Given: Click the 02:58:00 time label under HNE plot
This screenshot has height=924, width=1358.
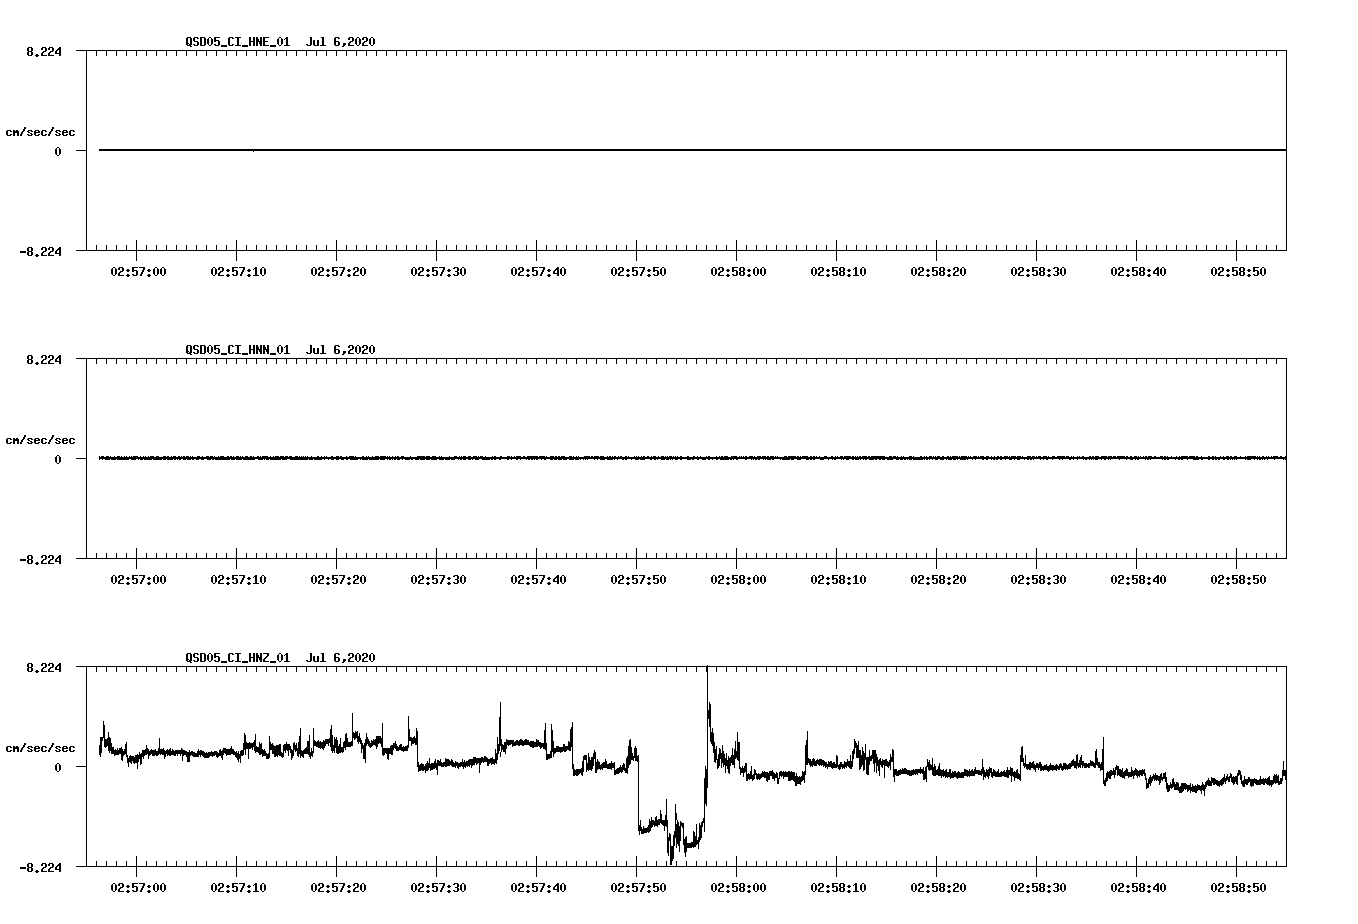Looking at the screenshot, I should pos(738,271).
